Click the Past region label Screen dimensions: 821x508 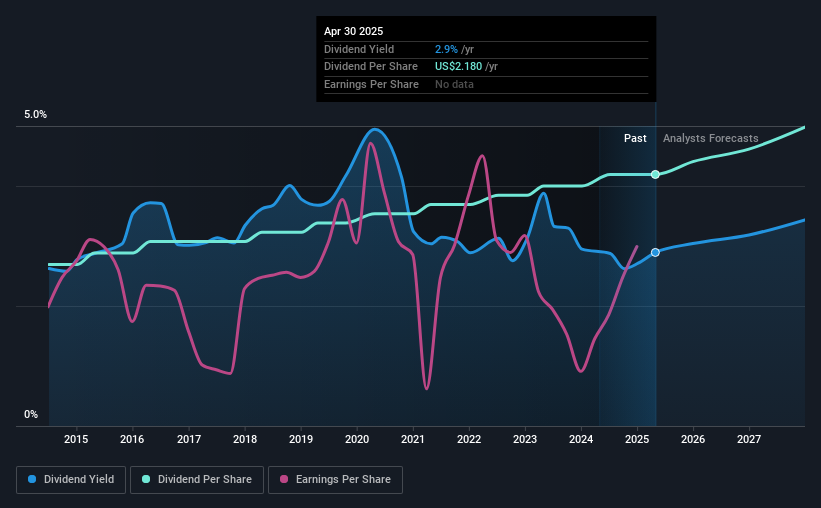click(635, 138)
